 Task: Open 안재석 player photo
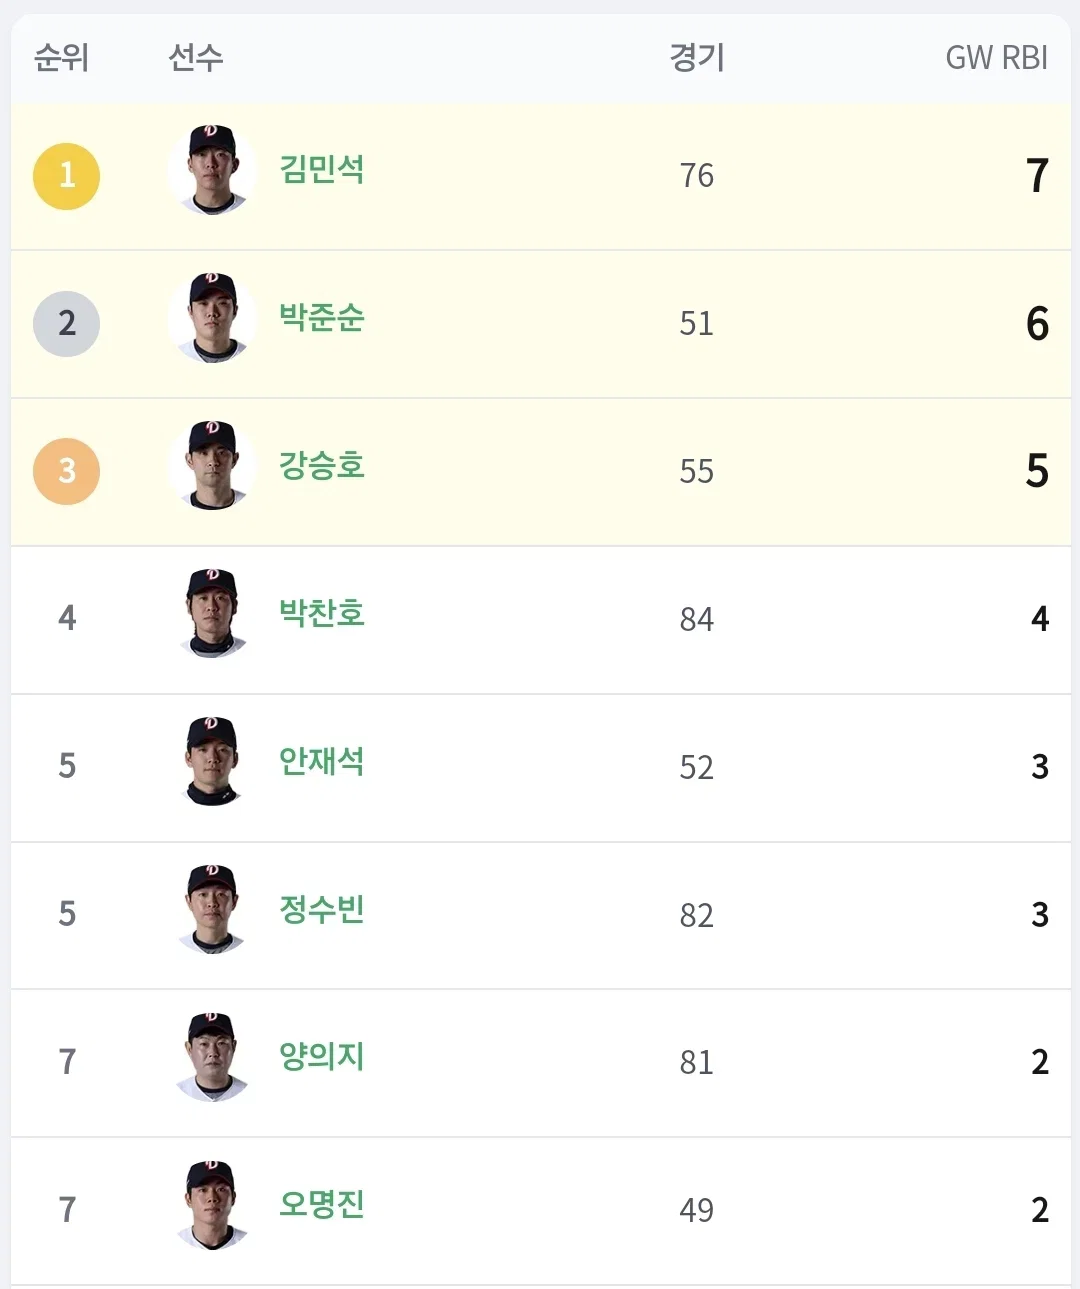click(212, 761)
